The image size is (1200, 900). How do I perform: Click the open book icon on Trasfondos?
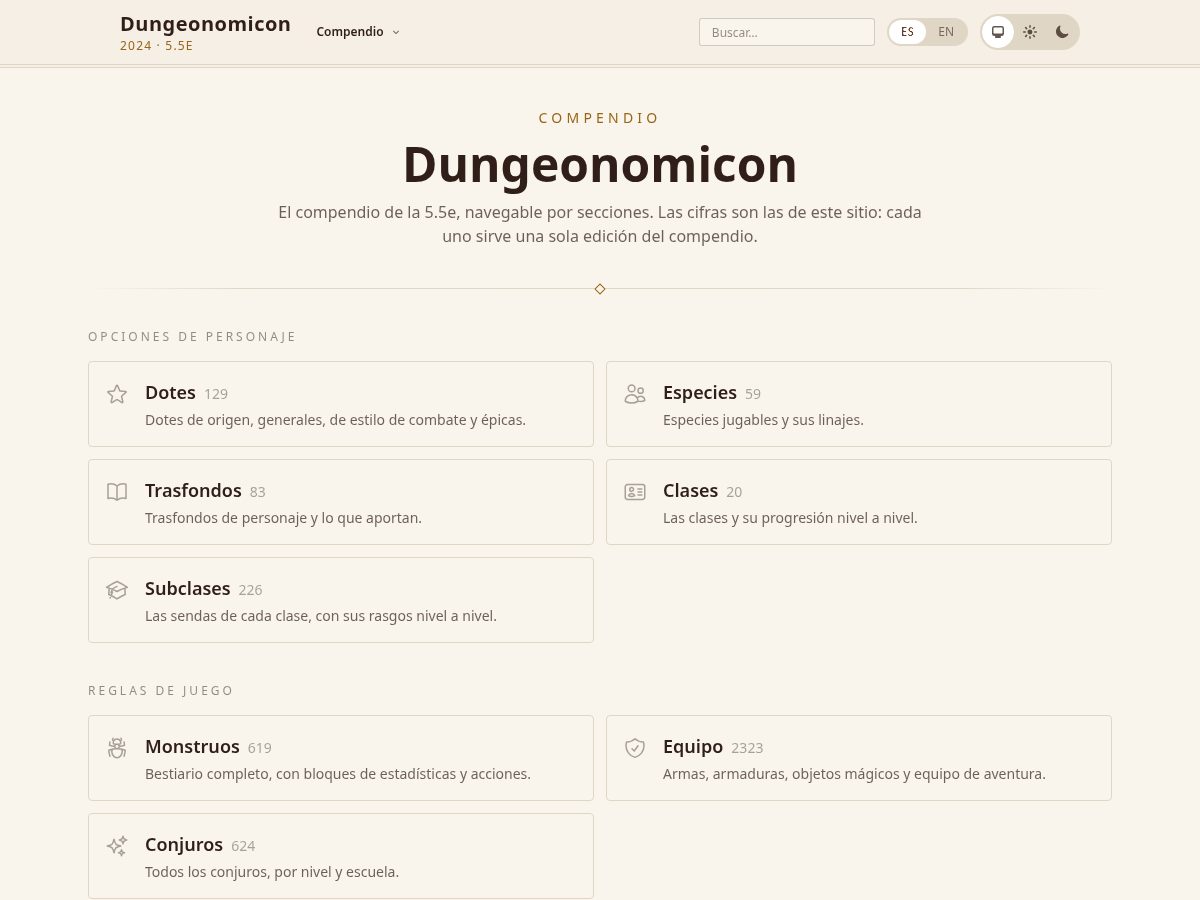click(x=117, y=492)
